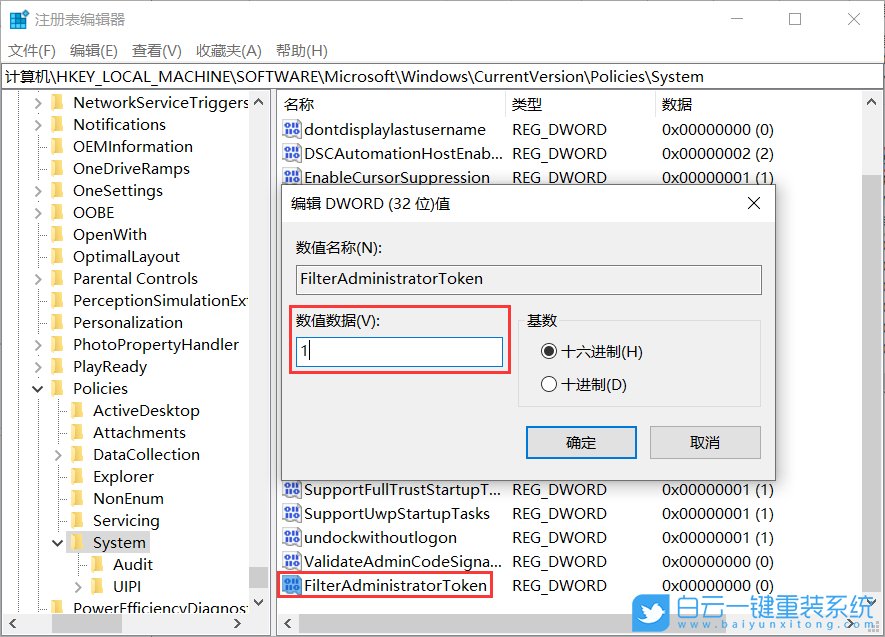This screenshot has width=885, height=637.
Task: Click the 取消 button
Action: point(705,442)
